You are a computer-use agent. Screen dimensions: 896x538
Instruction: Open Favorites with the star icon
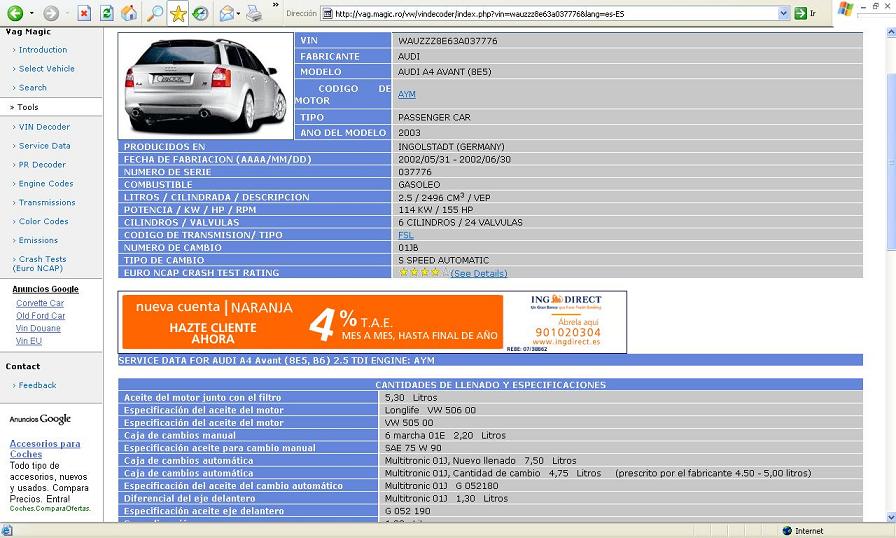click(178, 13)
